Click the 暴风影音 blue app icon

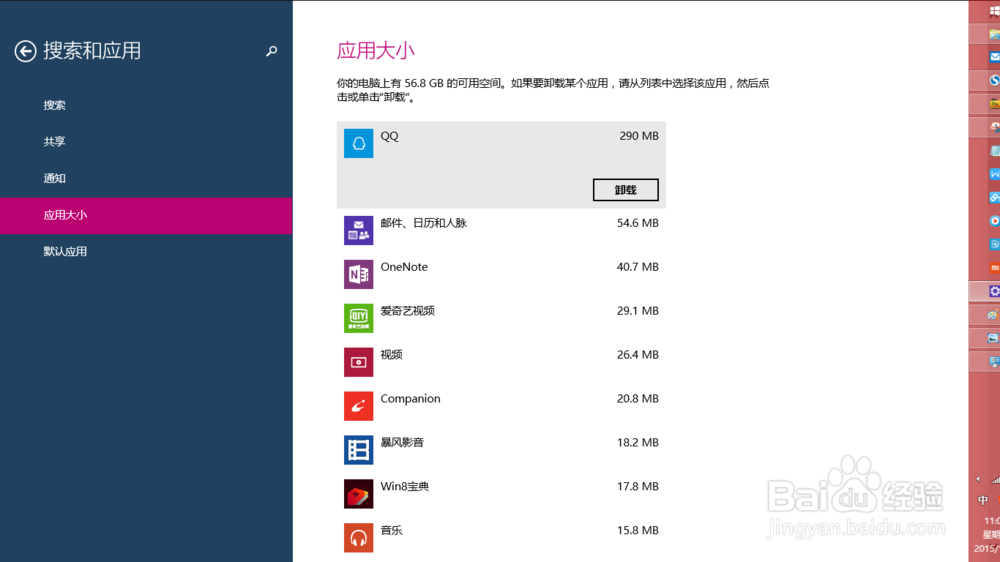coord(358,450)
